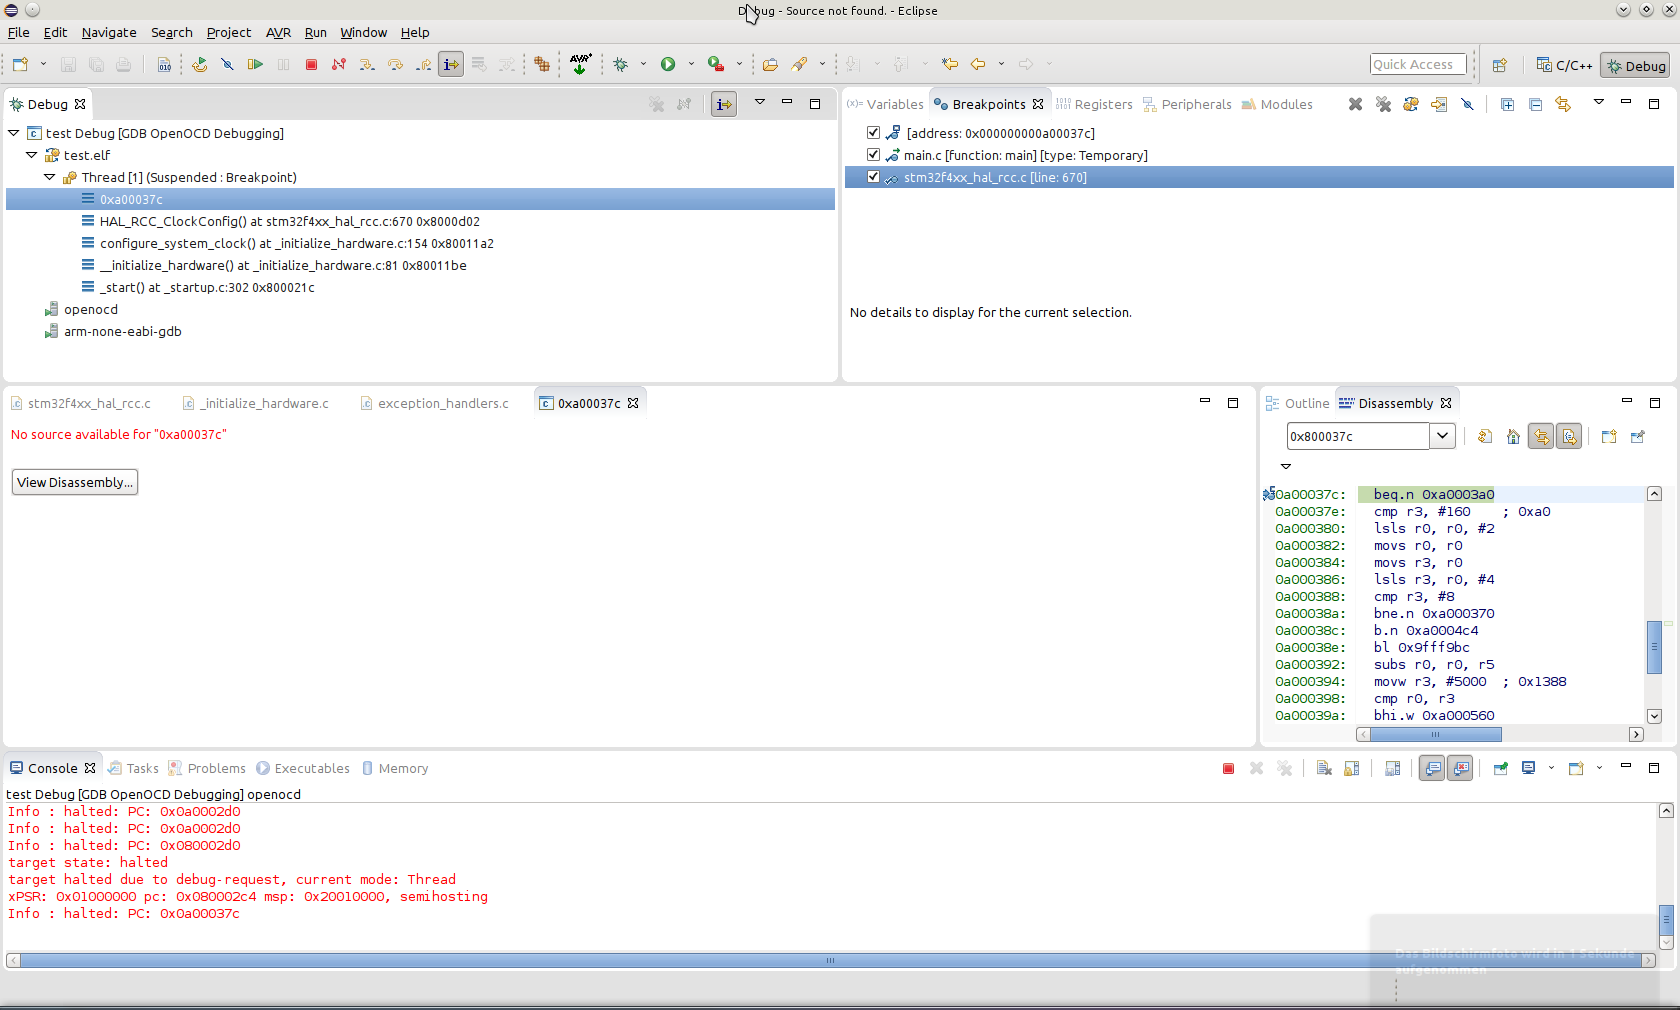Open the New wizard dropdown arrow
This screenshot has width=1680, height=1010.
pos(43,64)
